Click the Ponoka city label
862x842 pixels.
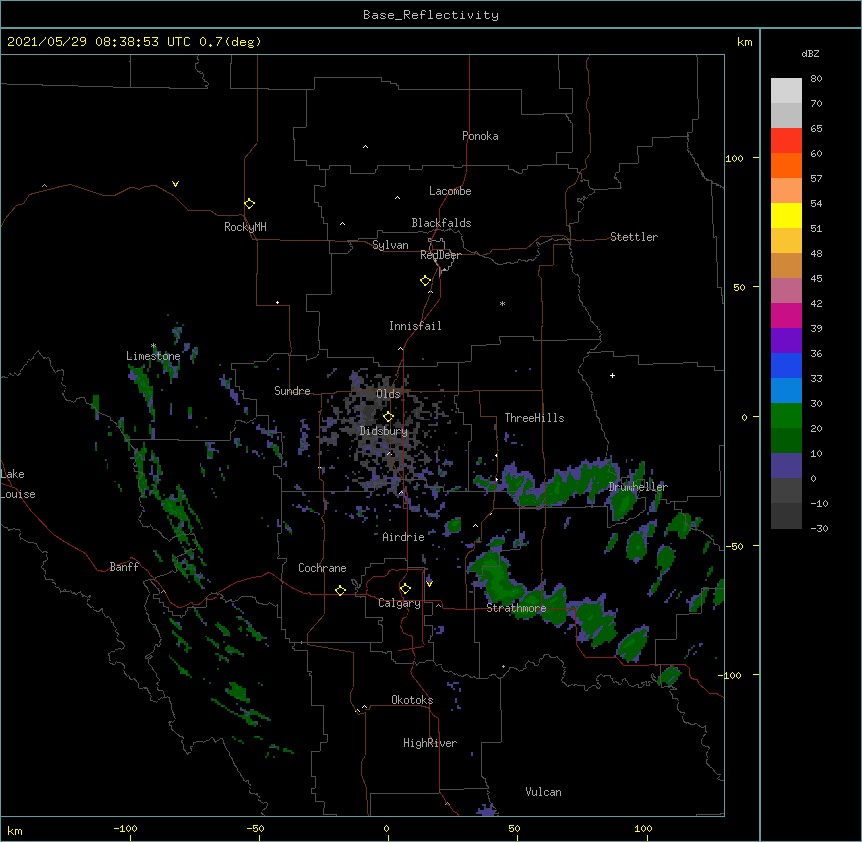click(x=480, y=136)
